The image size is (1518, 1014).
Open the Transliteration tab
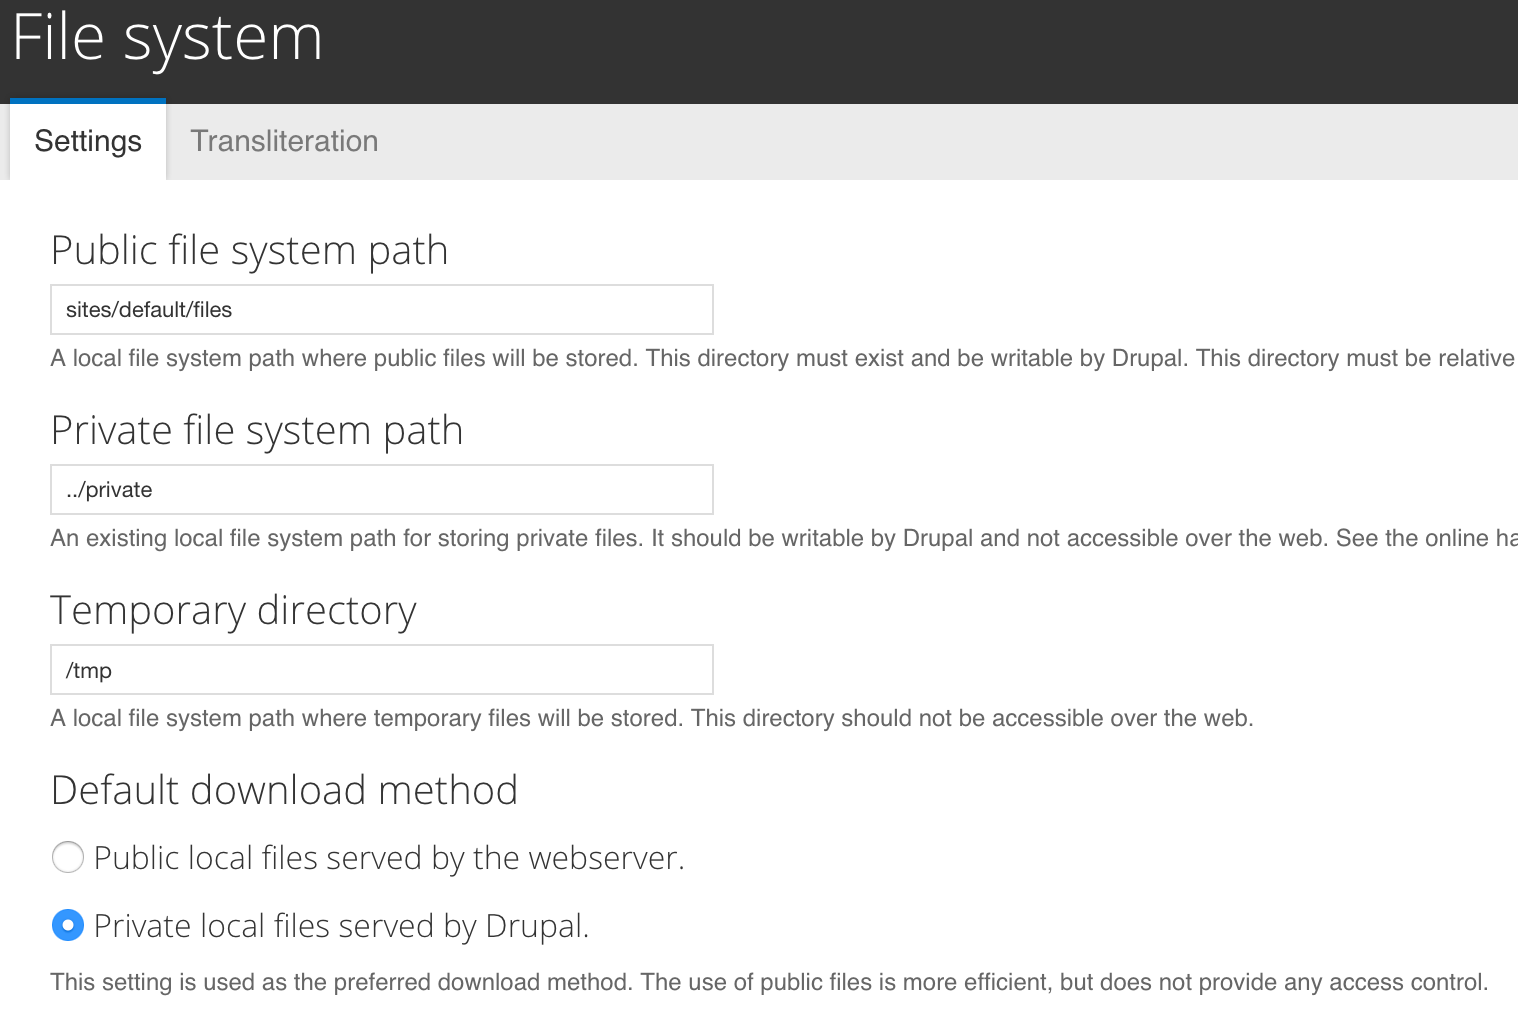tap(284, 141)
